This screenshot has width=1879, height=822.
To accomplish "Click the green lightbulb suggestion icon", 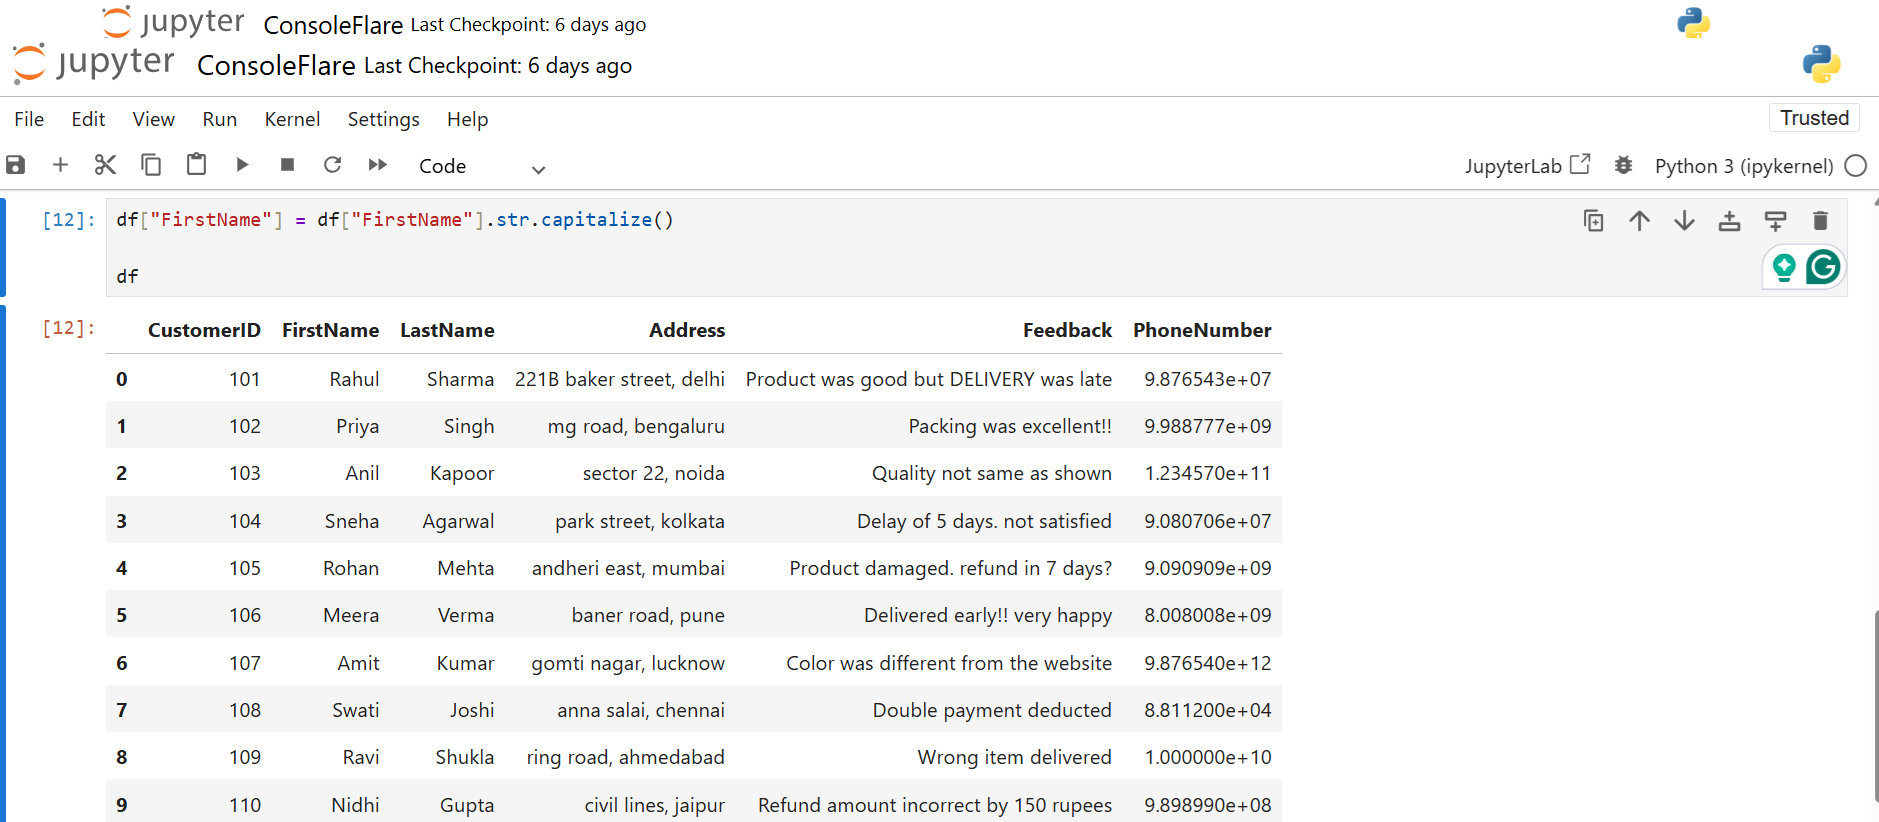I will click(x=1784, y=267).
